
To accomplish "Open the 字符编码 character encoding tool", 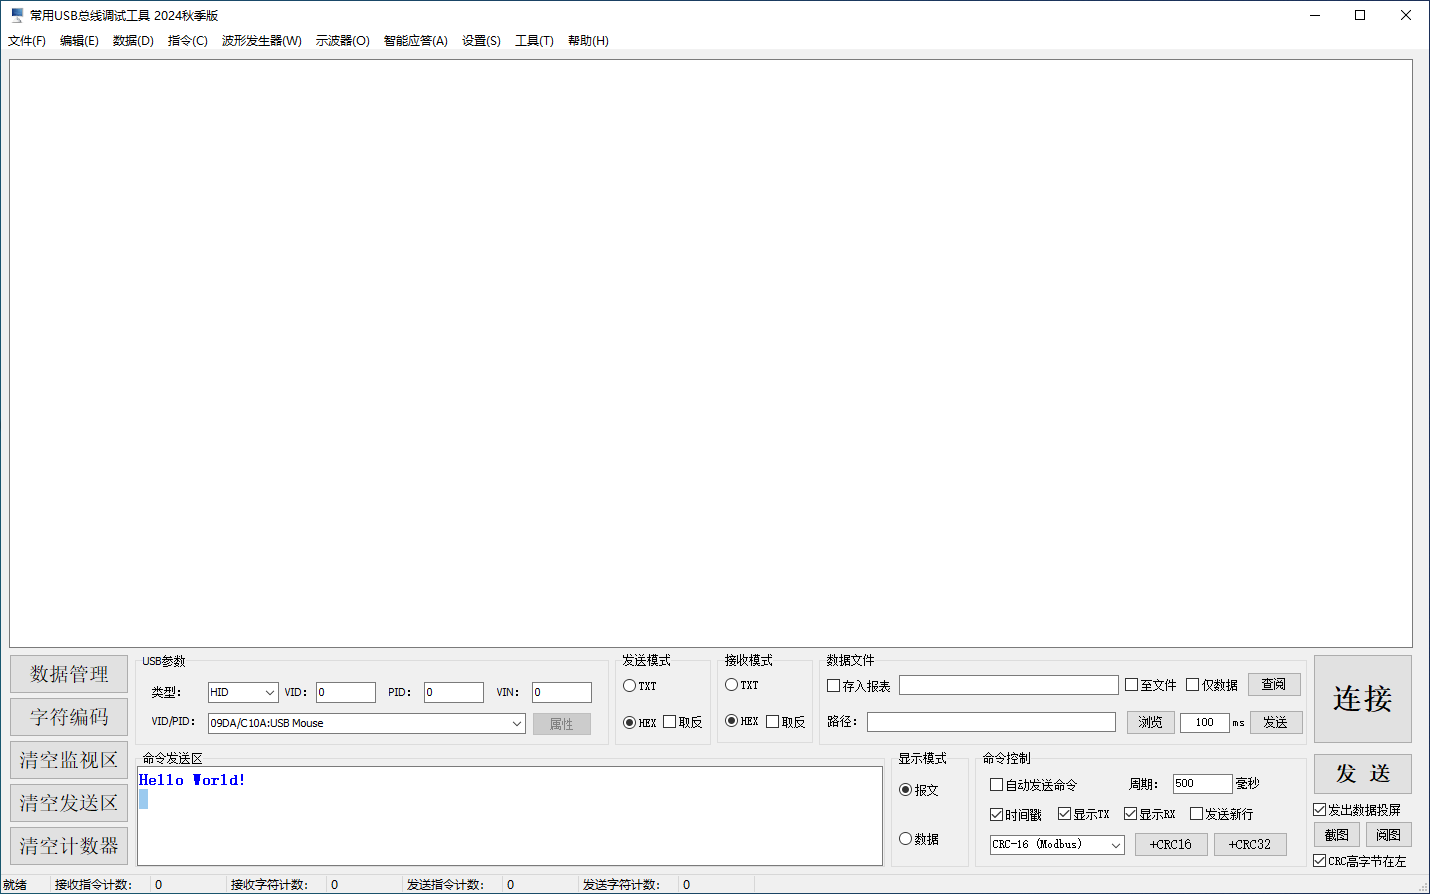I will (69, 717).
